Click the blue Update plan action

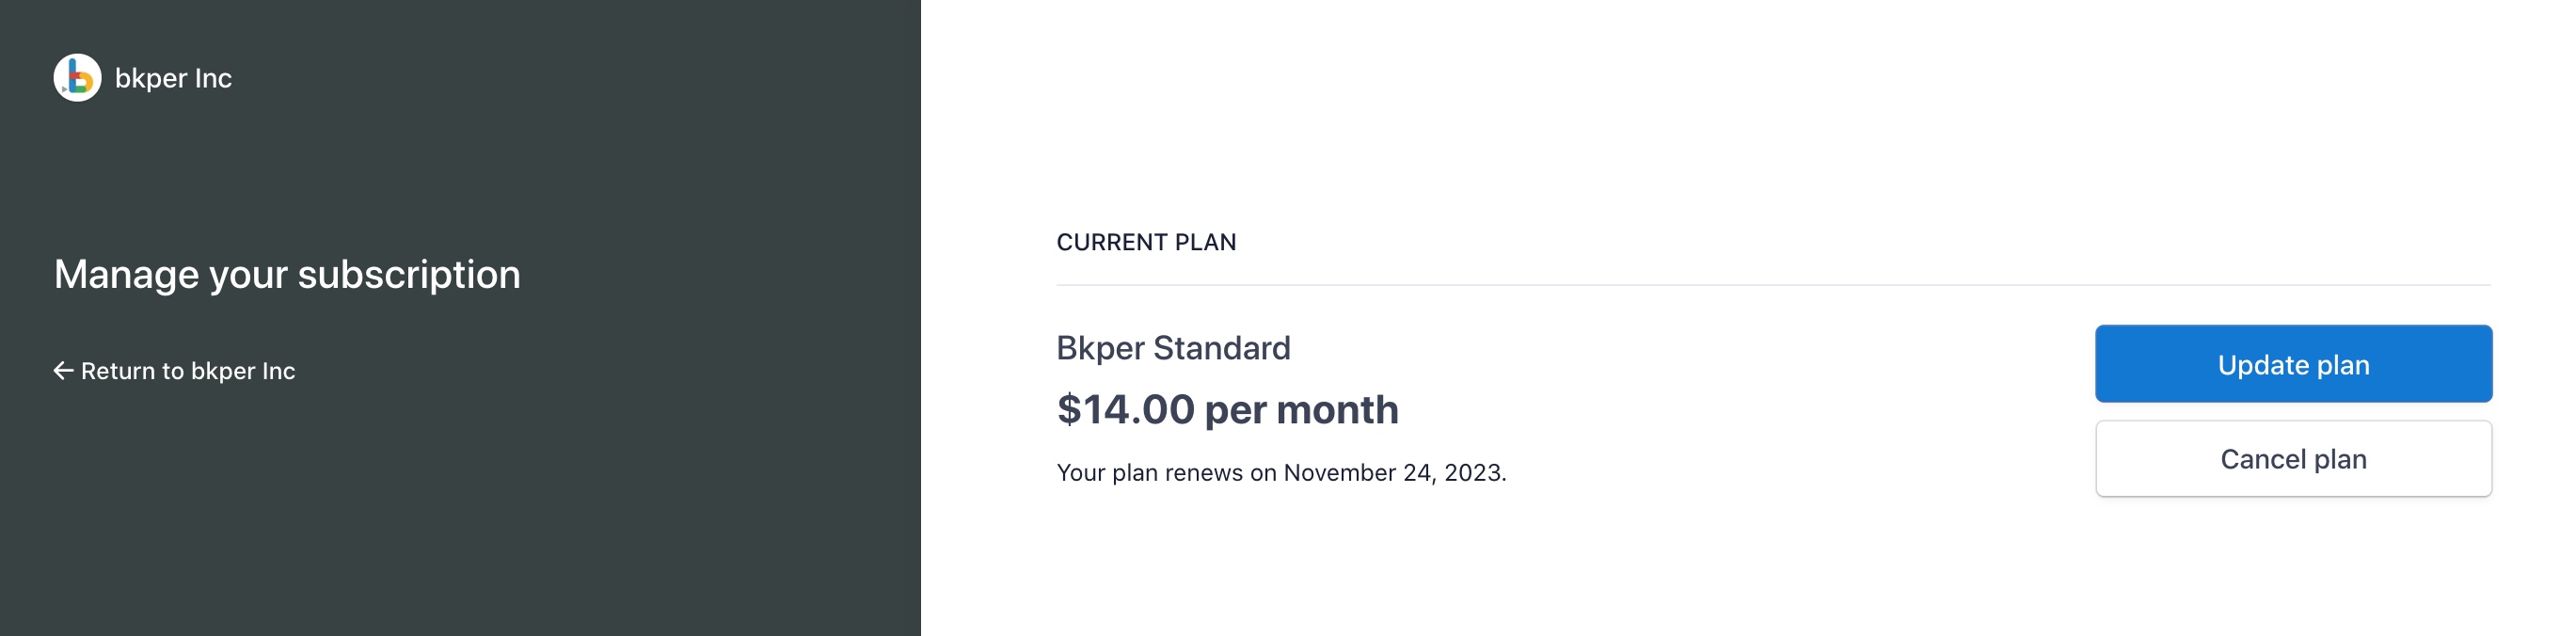click(2293, 364)
